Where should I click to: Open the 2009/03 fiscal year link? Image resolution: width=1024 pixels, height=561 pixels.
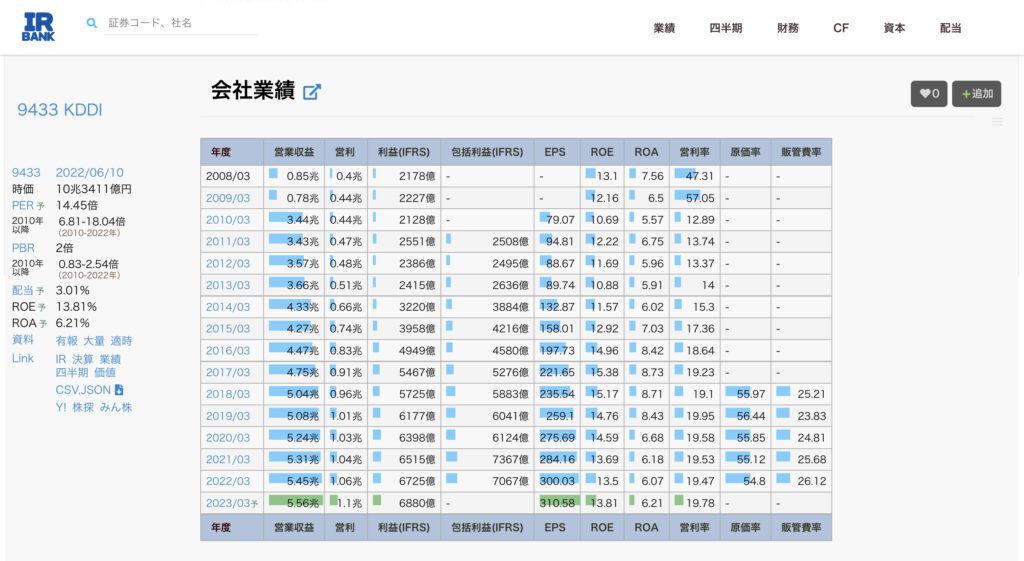click(x=228, y=198)
